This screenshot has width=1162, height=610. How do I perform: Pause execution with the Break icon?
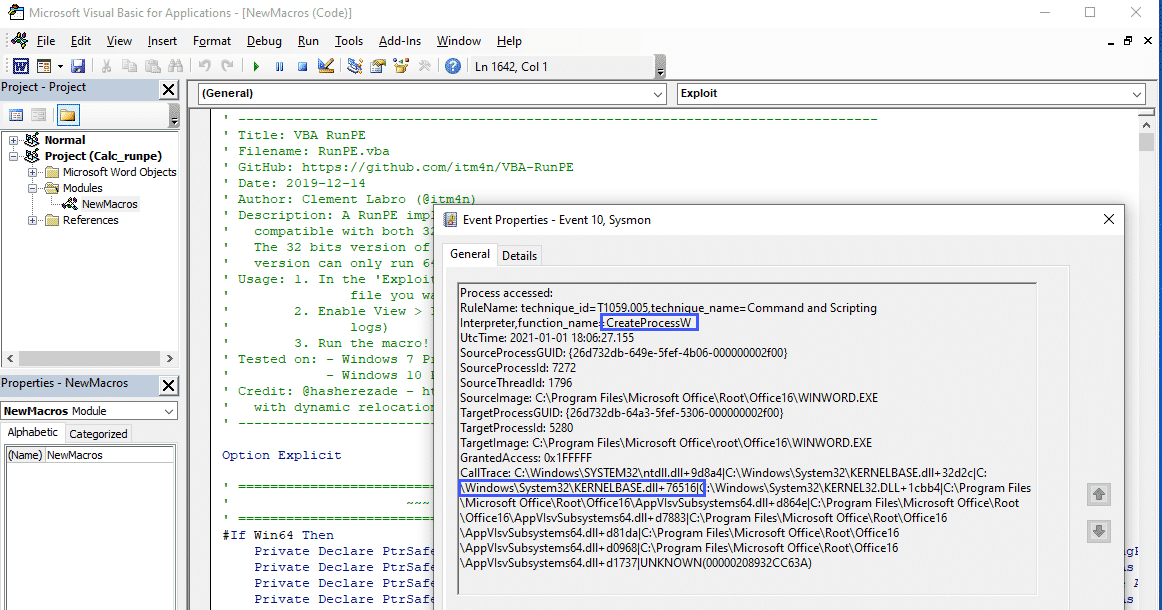[279, 65]
